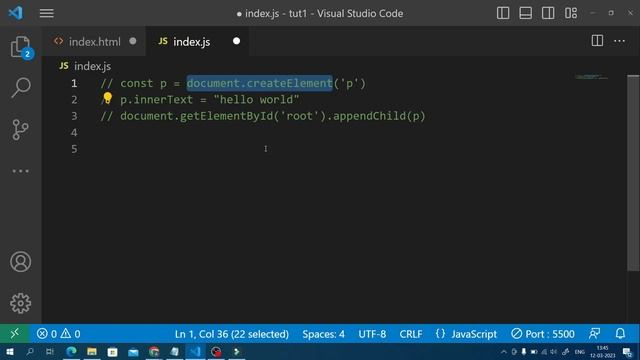
Task: Open notifications bell in status bar
Action: tap(620, 333)
